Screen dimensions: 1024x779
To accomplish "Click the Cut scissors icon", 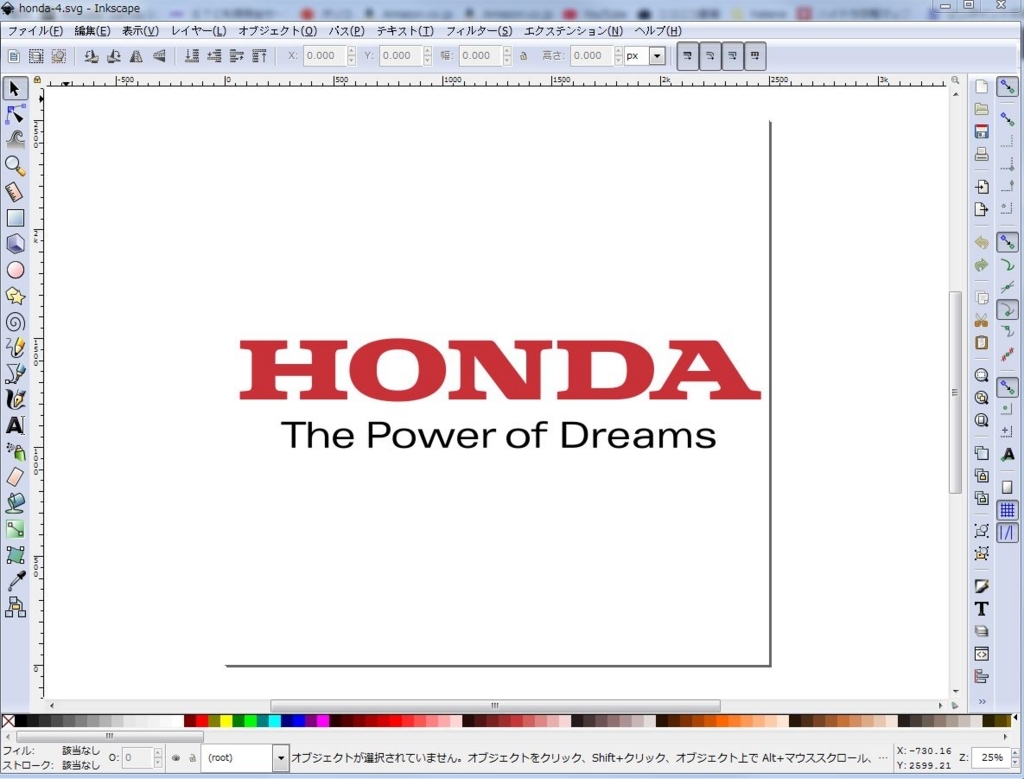I will point(981,320).
